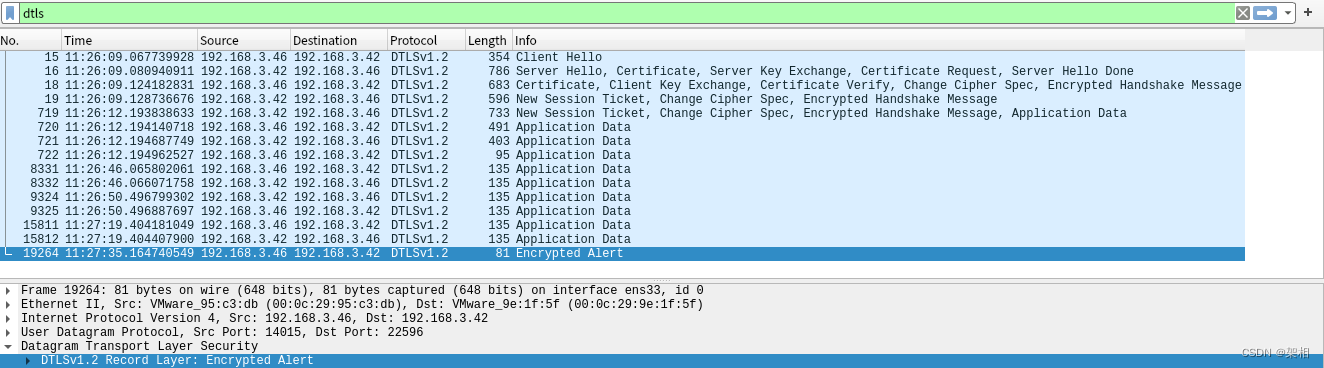Expand Internet Protocol Version 4 details

(x=9, y=319)
